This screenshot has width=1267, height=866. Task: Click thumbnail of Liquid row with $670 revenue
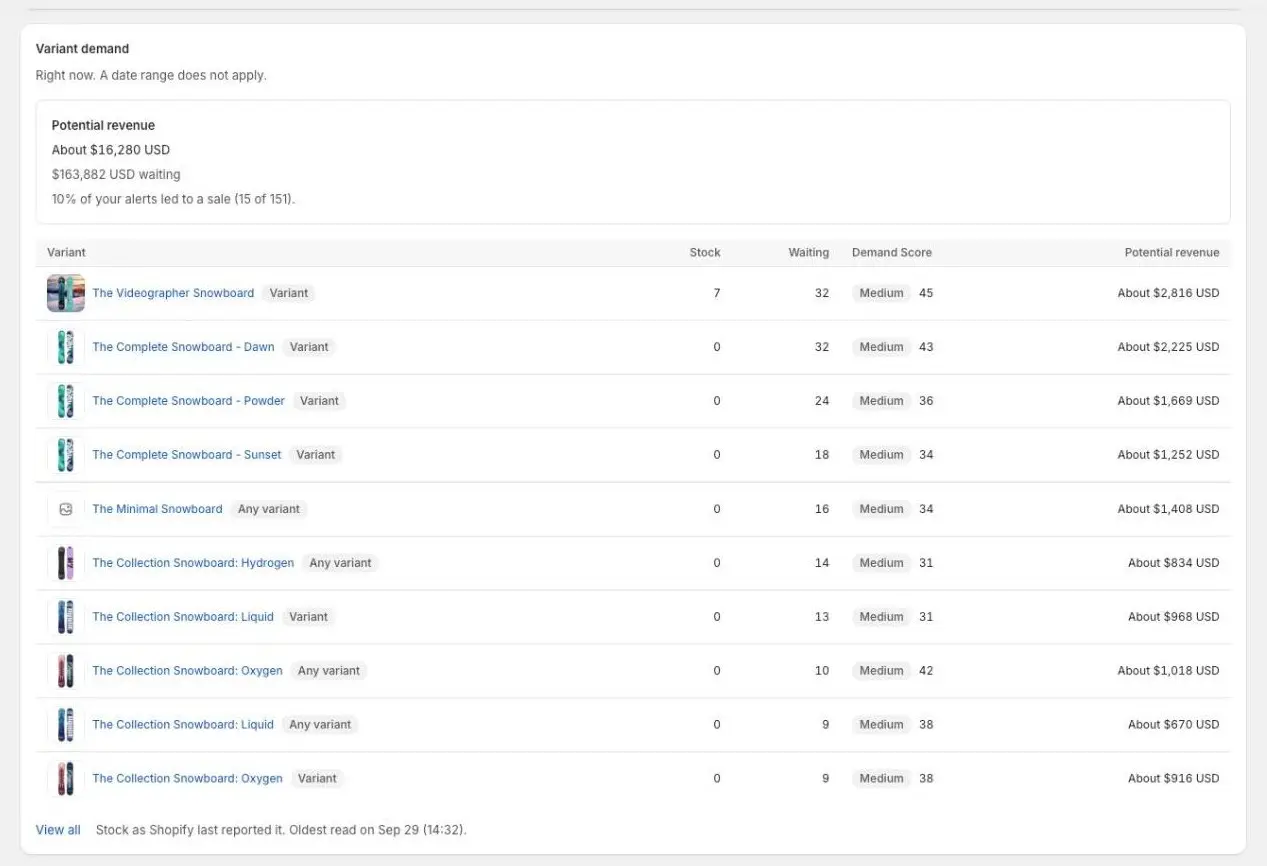pyautogui.click(x=66, y=725)
